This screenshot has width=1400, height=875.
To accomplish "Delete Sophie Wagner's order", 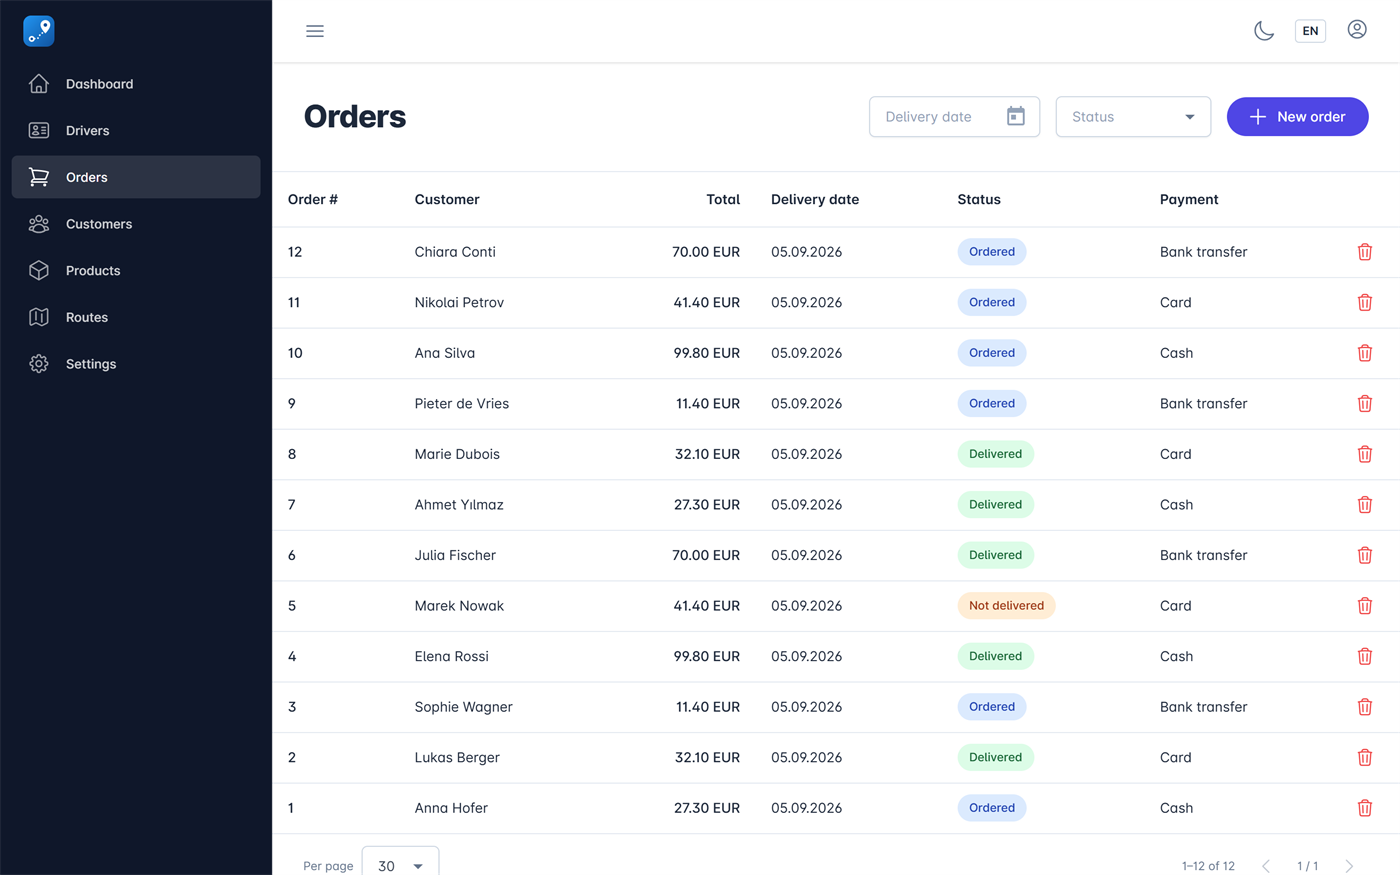I will pos(1365,707).
